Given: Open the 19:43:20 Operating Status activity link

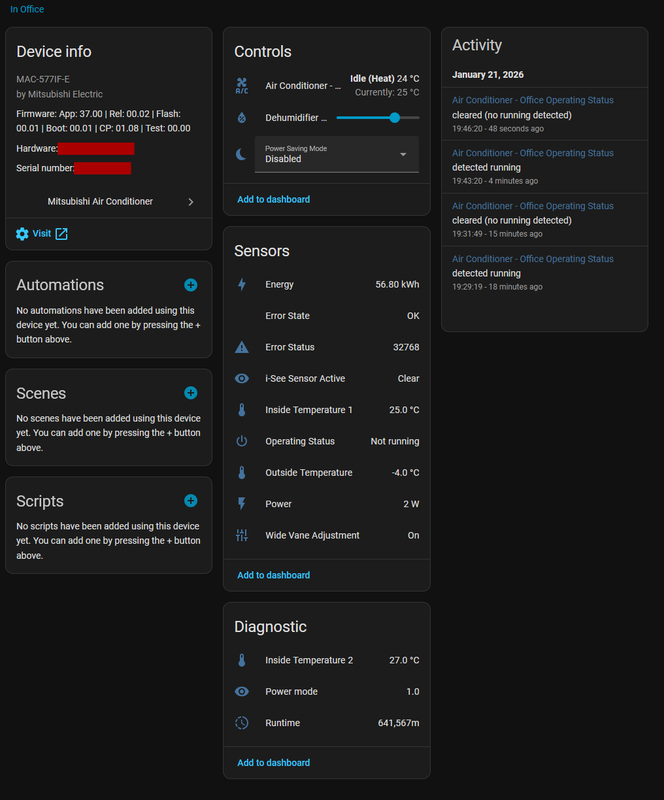Looking at the screenshot, I should [x=532, y=153].
